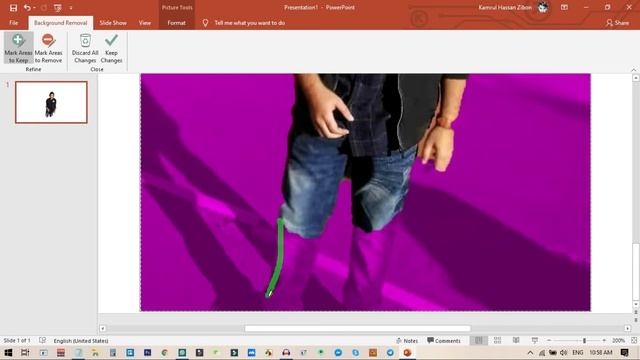This screenshot has width=640, height=360.
Task: Show hidden system tray icons
Action: [x=530, y=353]
